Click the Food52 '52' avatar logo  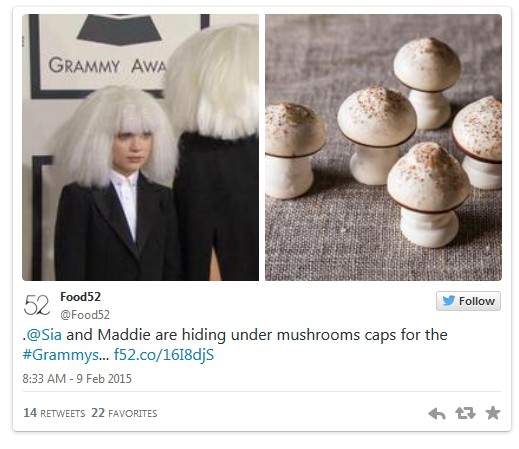click(37, 305)
